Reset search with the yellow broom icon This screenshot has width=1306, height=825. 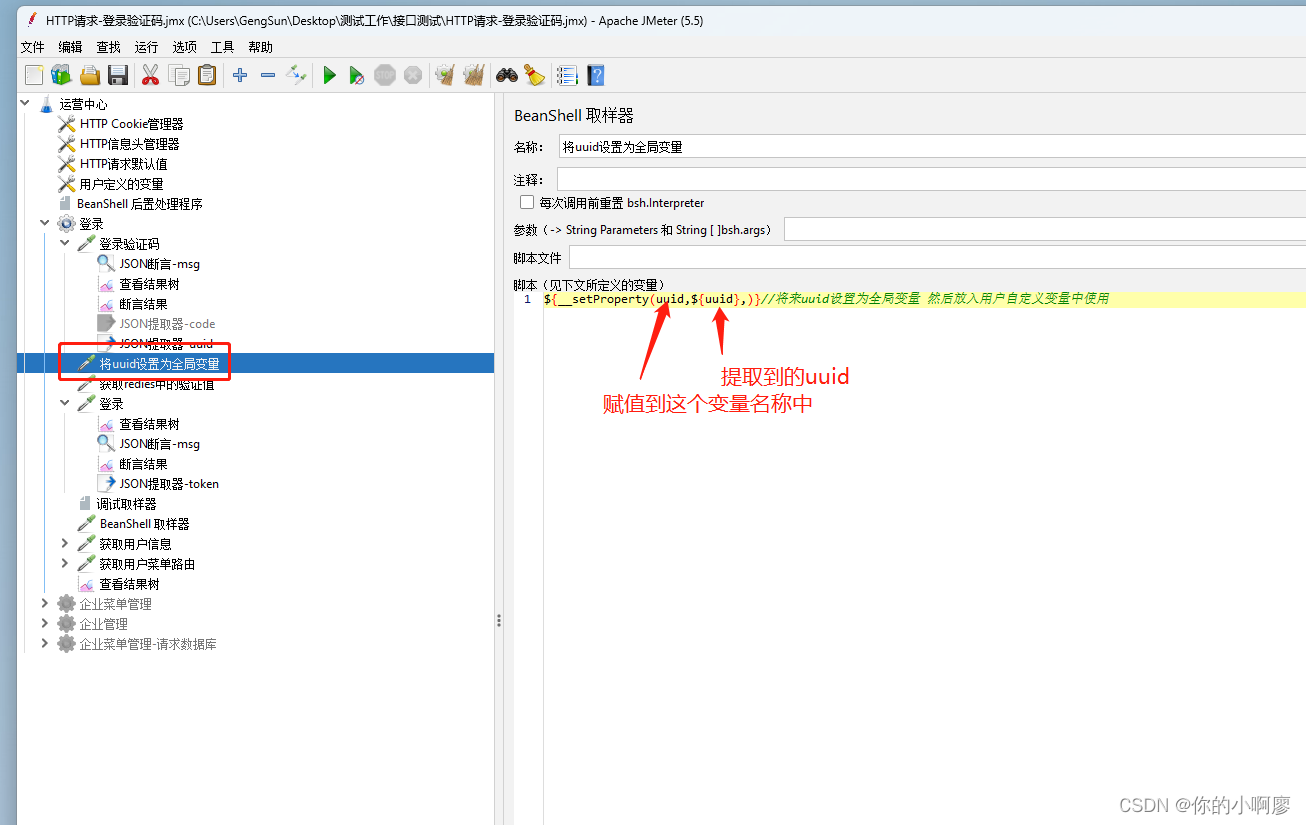[535, 75]
